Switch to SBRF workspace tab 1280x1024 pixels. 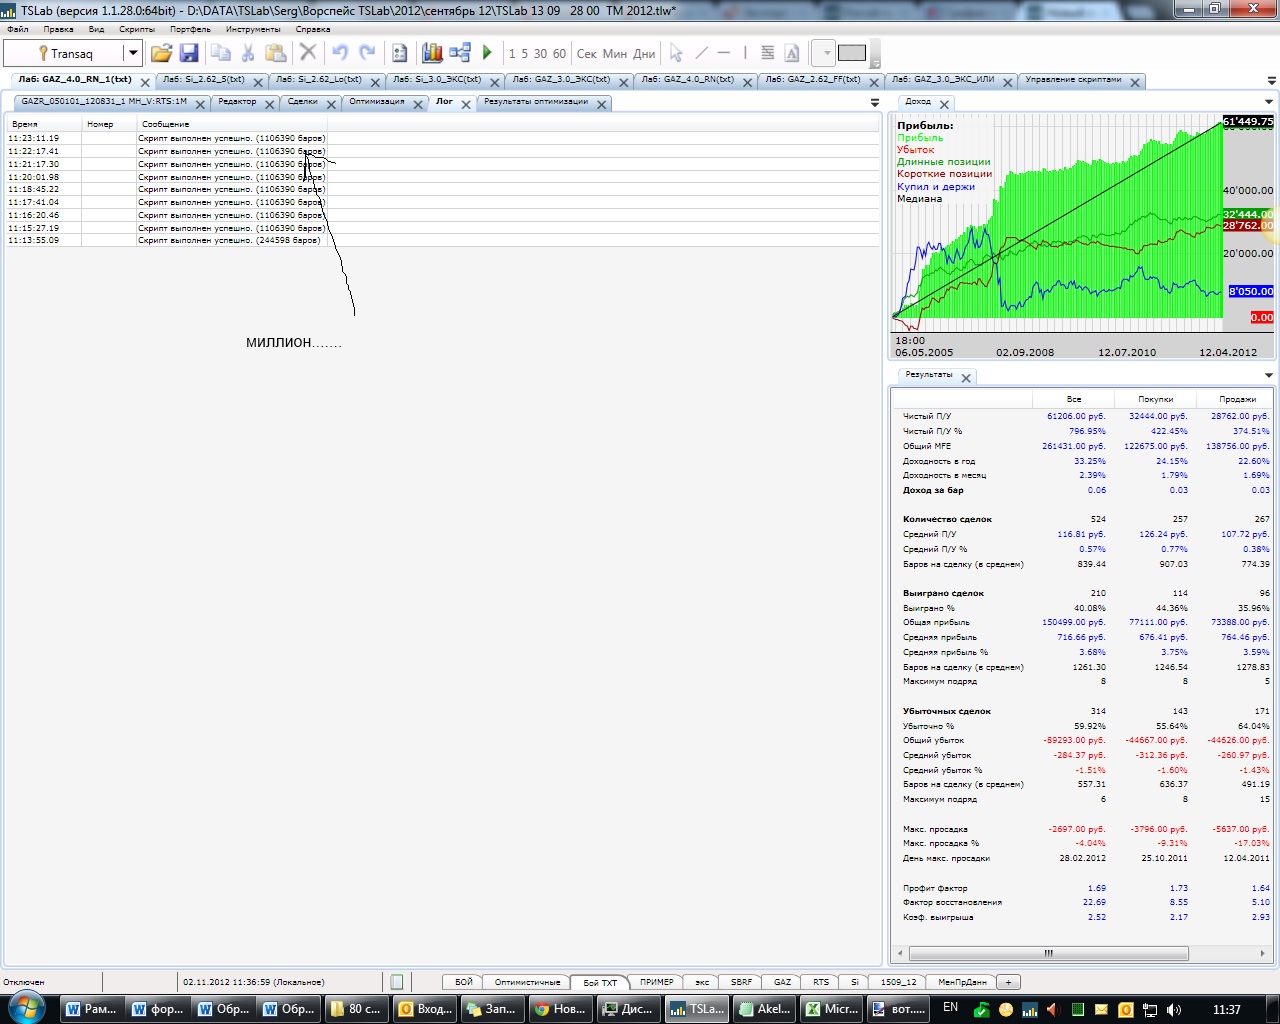(x=741, y=982)
